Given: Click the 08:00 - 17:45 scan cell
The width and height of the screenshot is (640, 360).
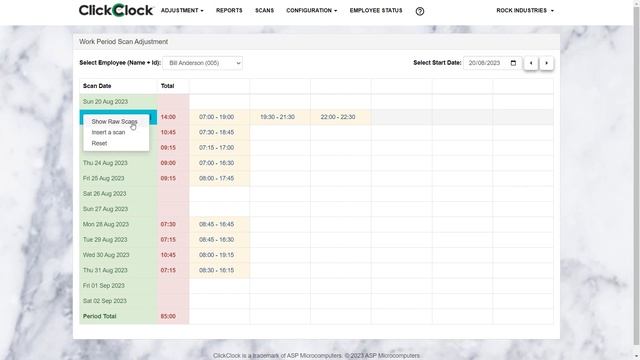Looking at the screenshot, I should (x=220, y=178).
